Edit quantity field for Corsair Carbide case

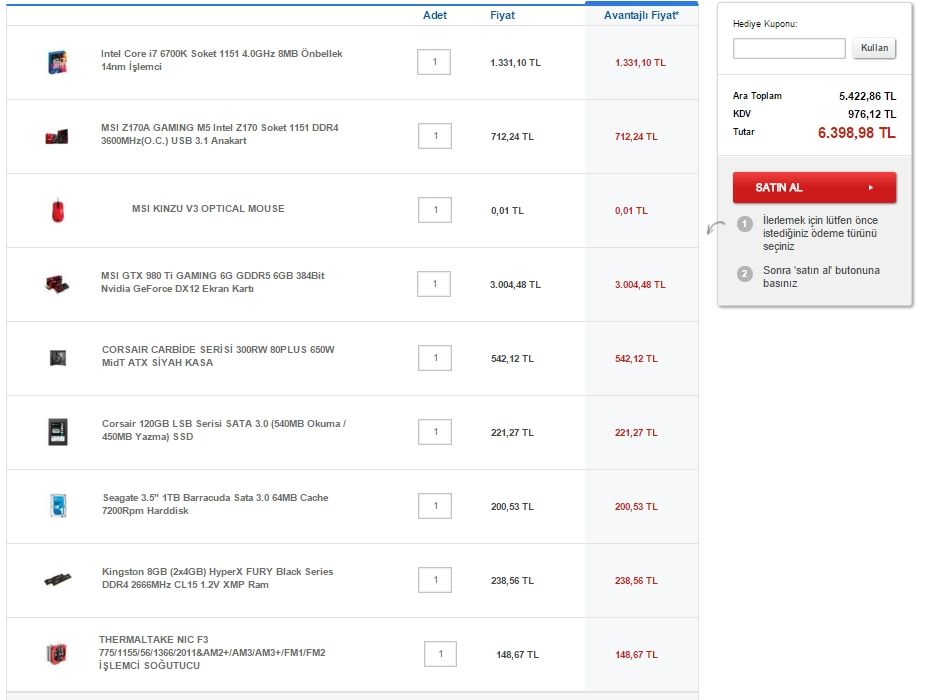click(435, 358)
